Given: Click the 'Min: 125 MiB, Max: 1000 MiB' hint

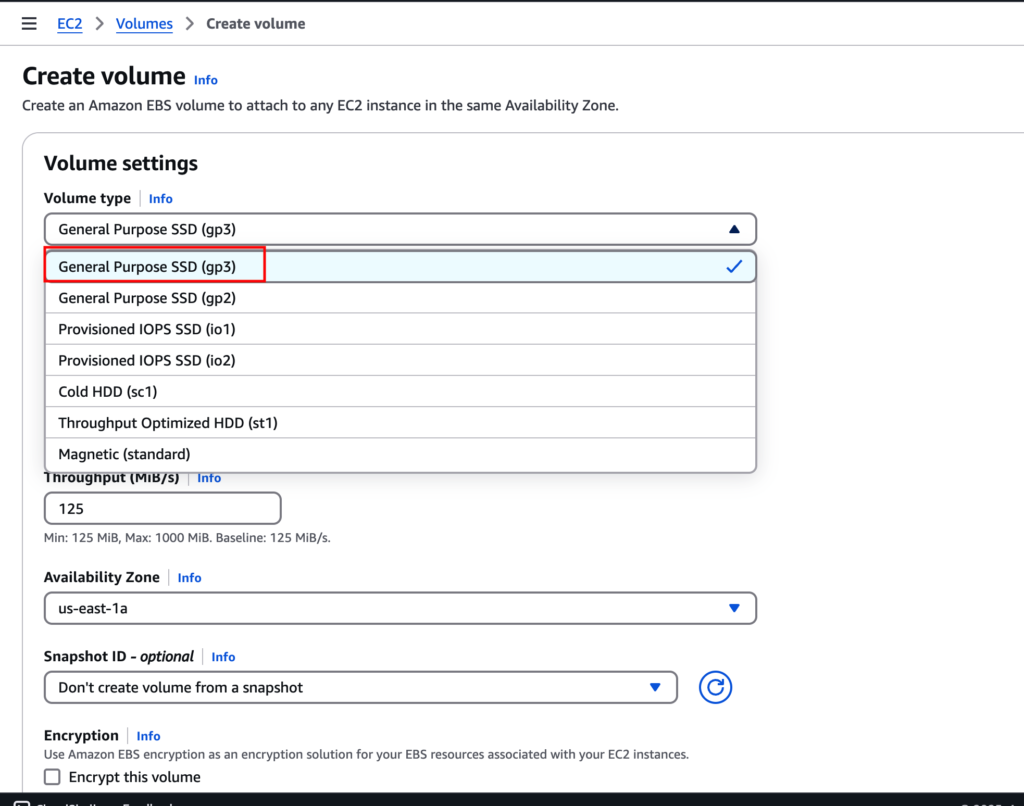Looking at the screenshot, I should (x=187, y=538).
